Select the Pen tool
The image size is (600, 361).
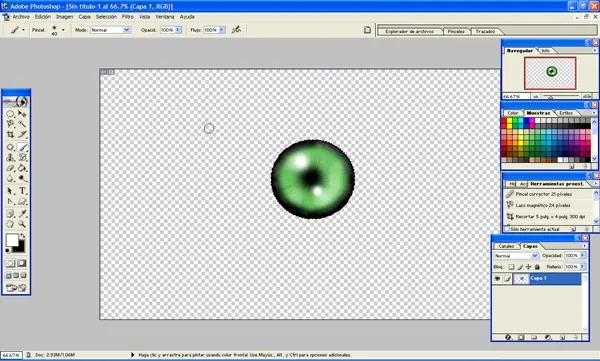coord(10,201)
